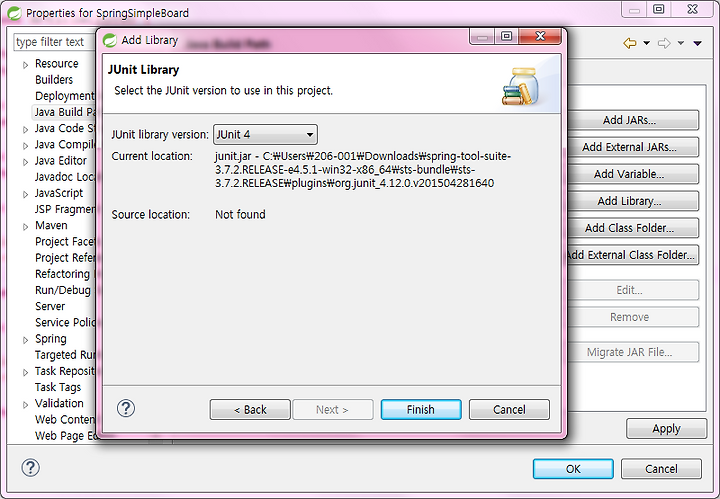Click the help icon in Properties window

30,468
